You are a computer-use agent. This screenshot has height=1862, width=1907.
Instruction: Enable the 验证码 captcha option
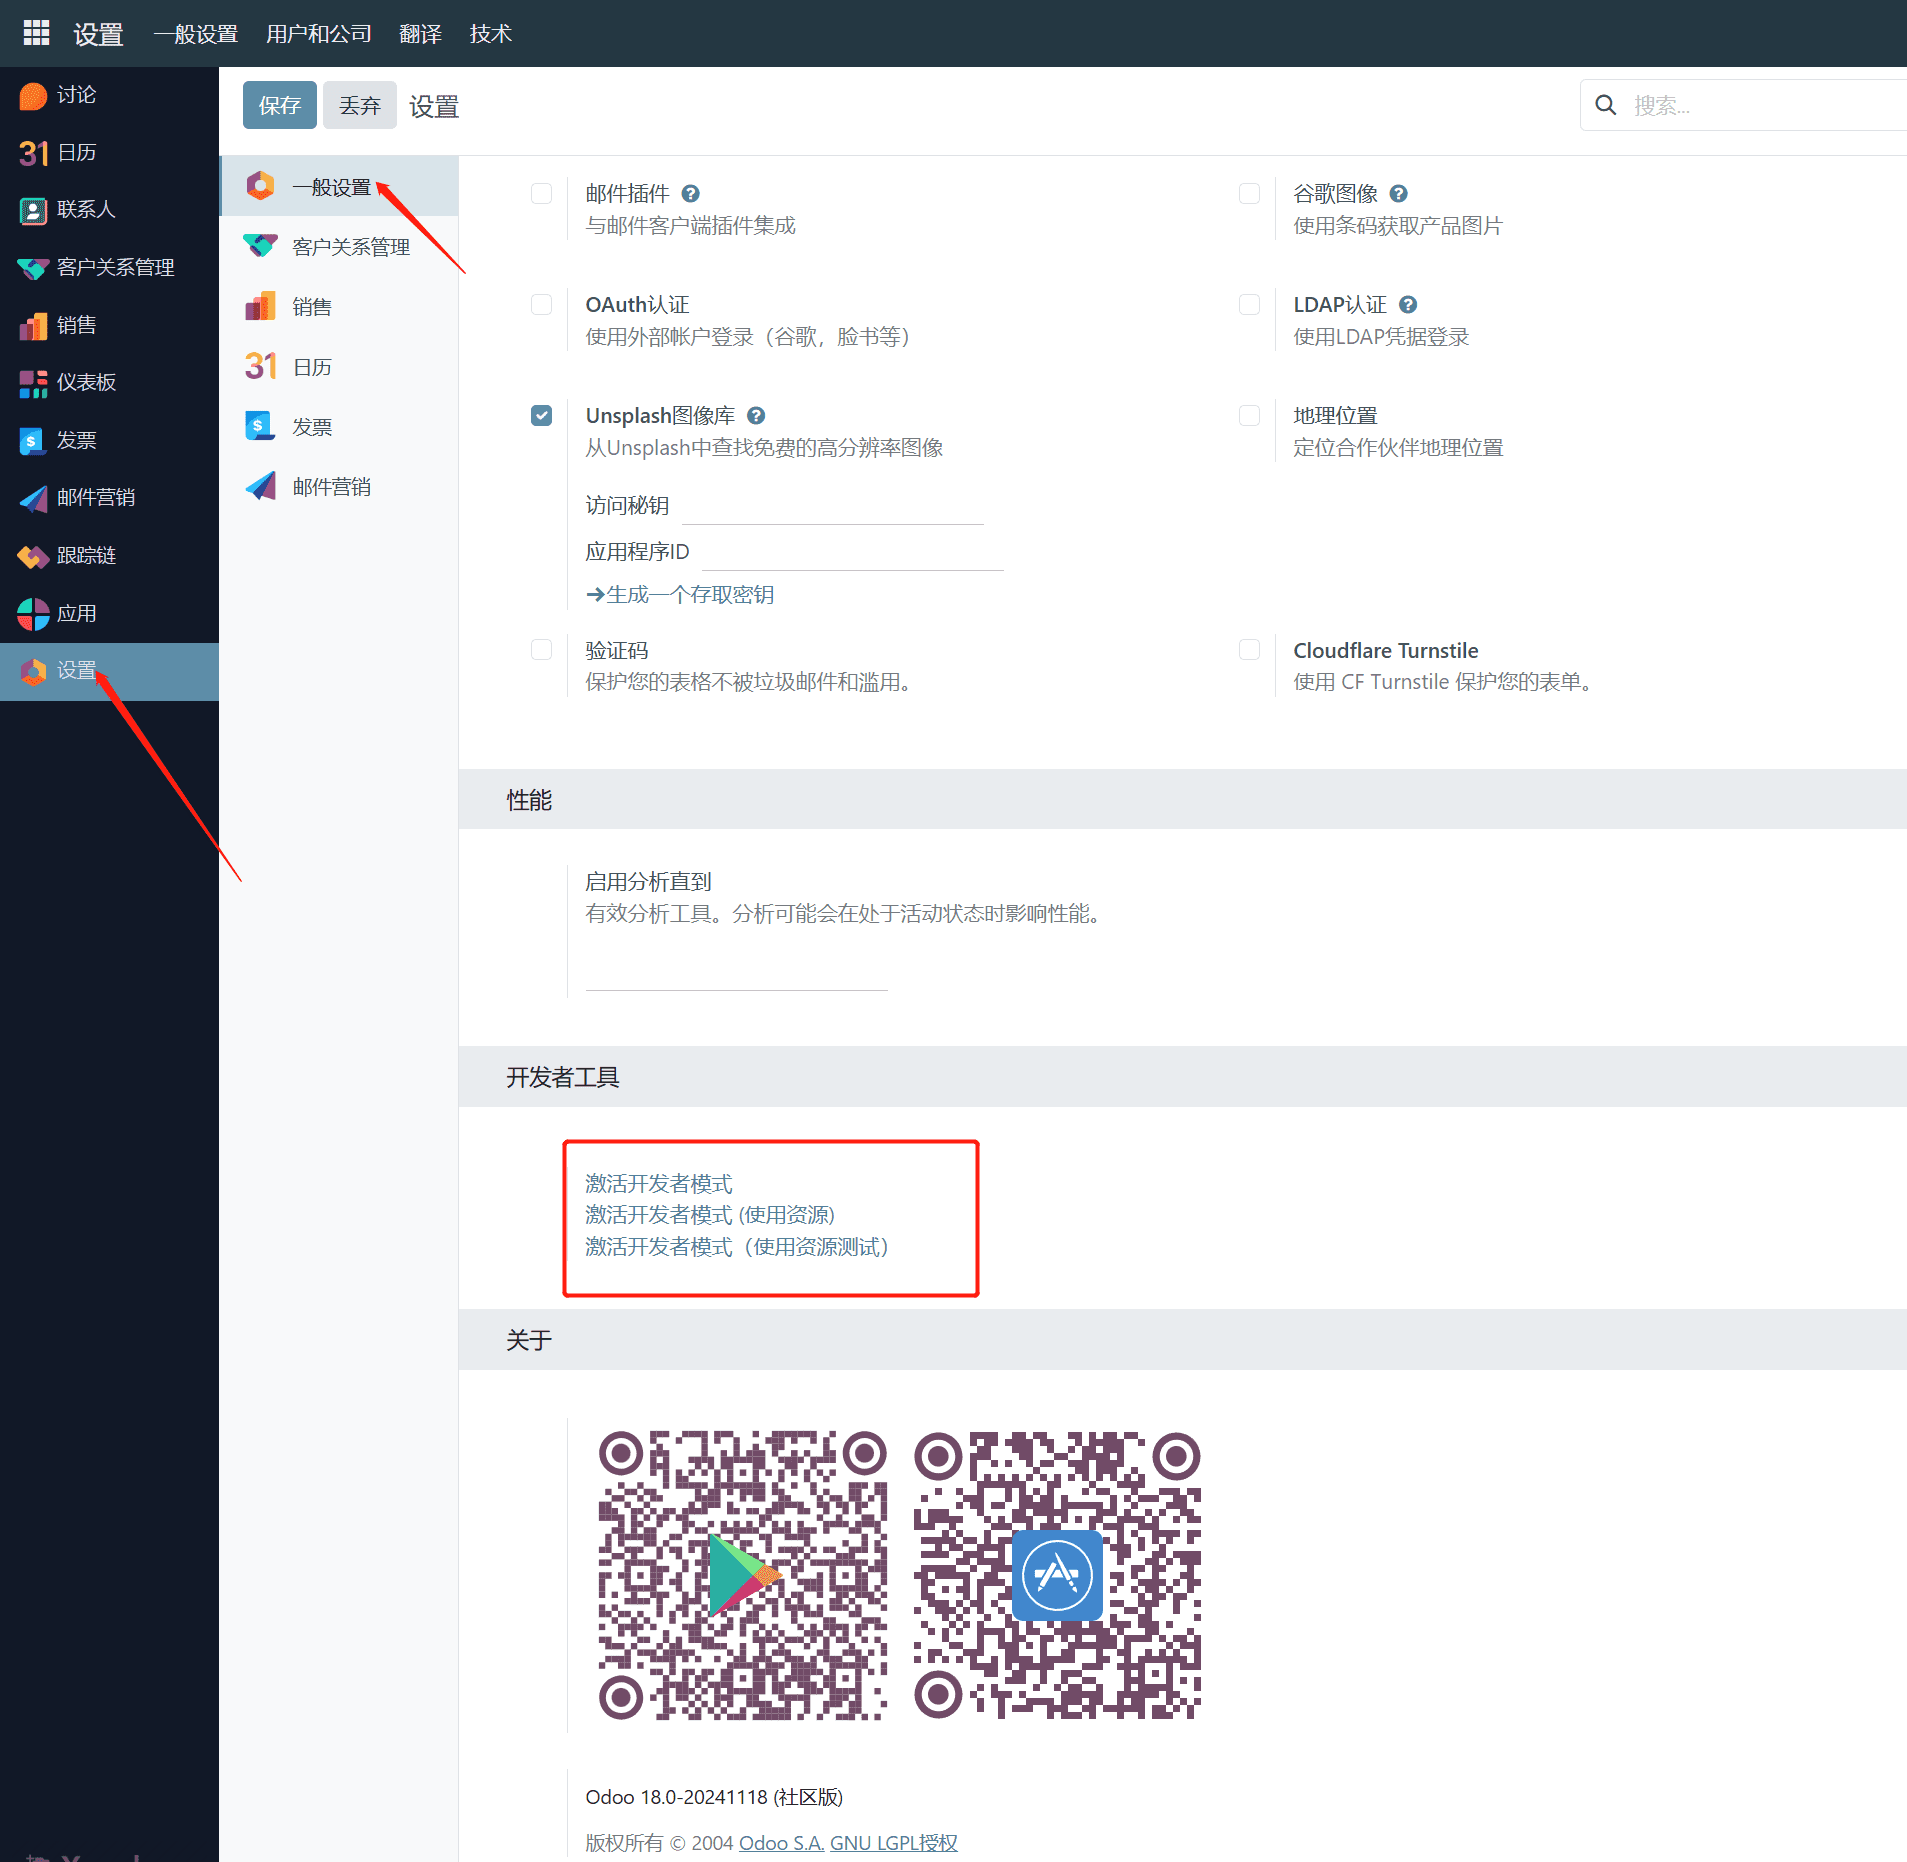click(x=541, y=649)
